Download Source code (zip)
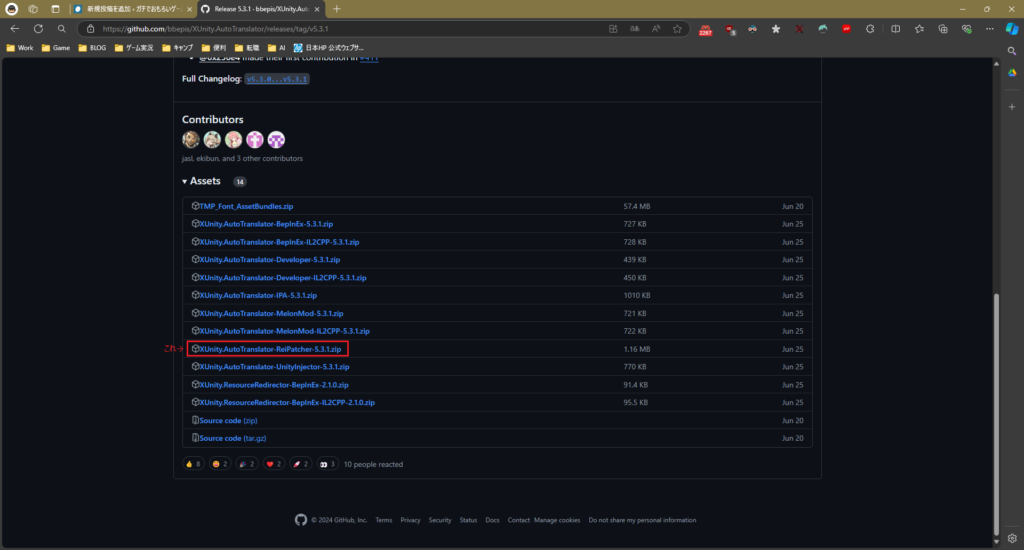 click(228, 421)
